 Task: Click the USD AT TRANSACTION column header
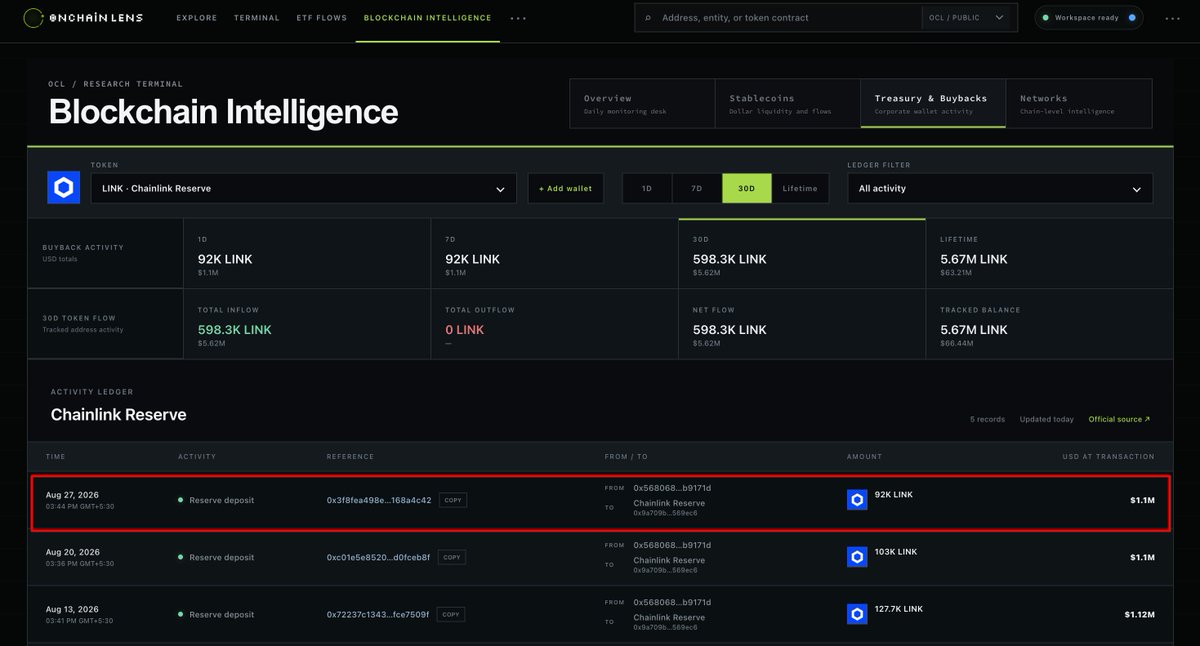point(1108,456)
